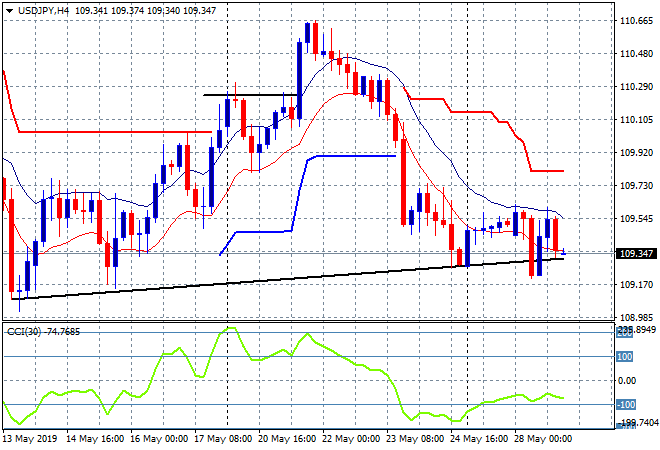Click the 23 May 08:00 time label
Viewport: 660px width, 450px height.
[415, 439]
